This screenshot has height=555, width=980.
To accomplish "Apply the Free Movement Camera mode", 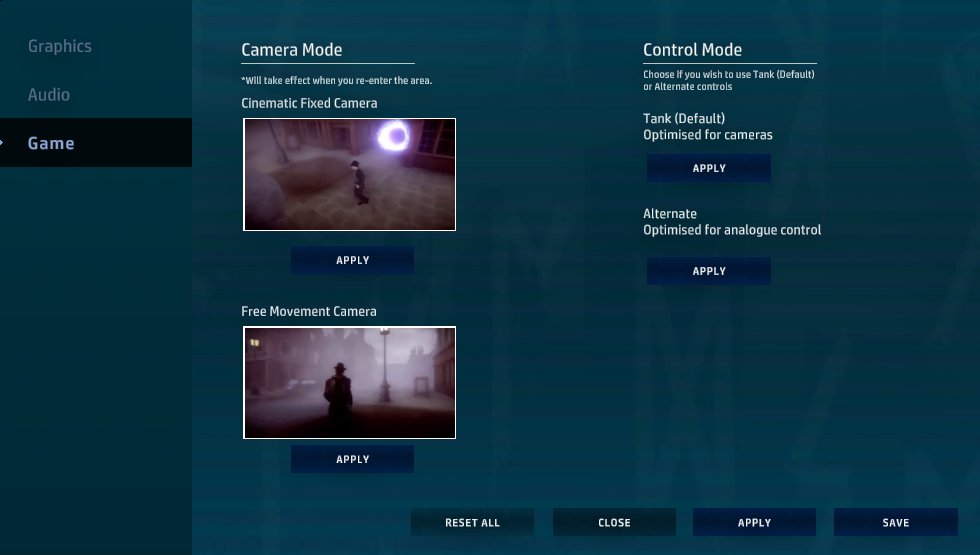I will (x=352, y=459).
